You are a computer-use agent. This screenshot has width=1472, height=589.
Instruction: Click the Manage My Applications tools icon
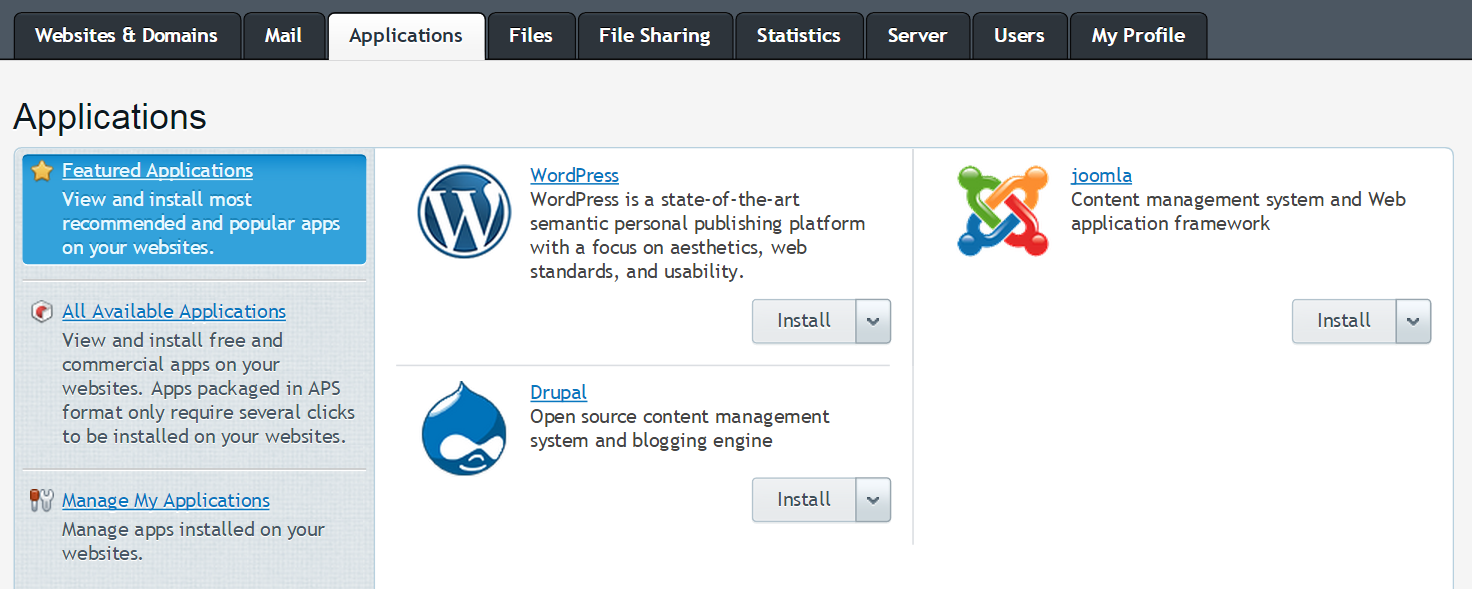point(42,501)
